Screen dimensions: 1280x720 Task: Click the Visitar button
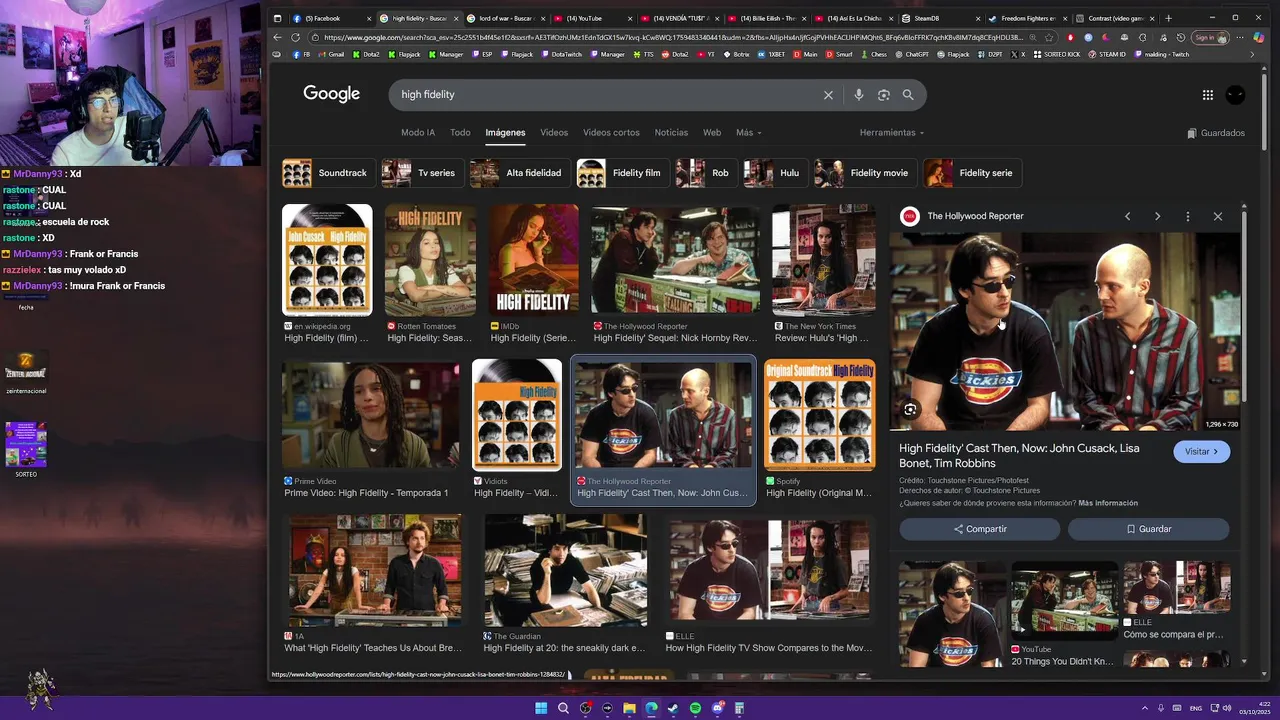point(1202,452)
